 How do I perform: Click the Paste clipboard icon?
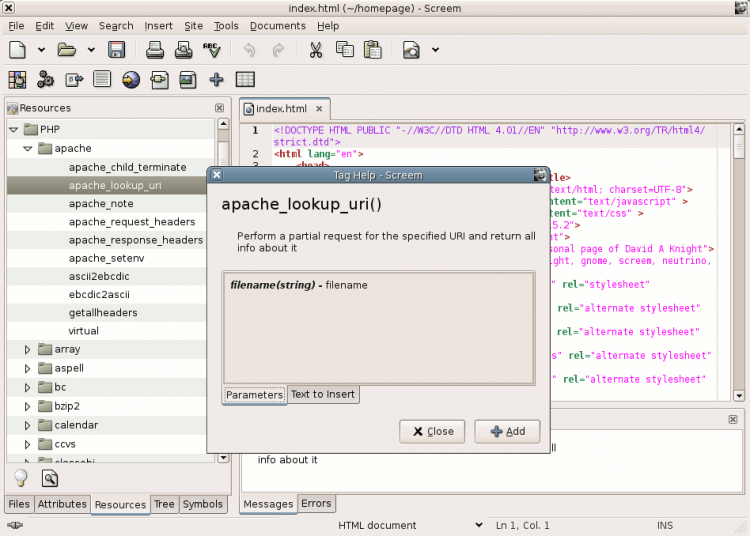[372, 49]
